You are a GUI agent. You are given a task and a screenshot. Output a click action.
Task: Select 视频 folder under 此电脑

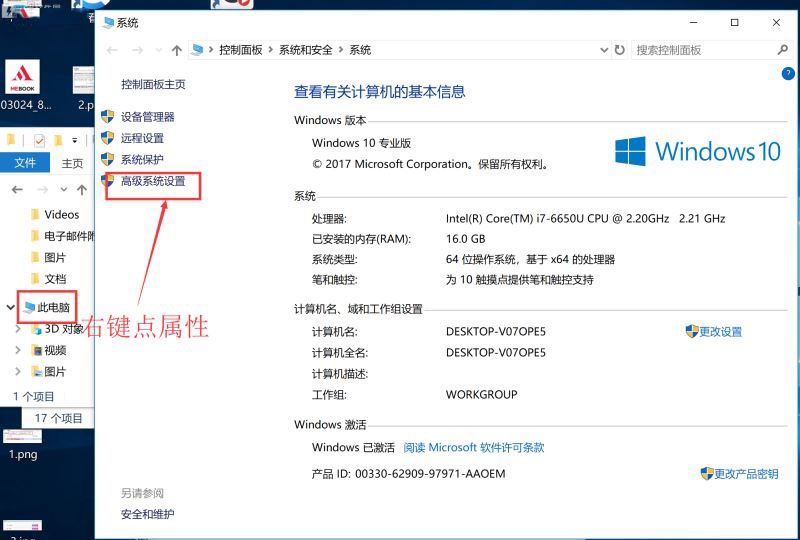49,350
